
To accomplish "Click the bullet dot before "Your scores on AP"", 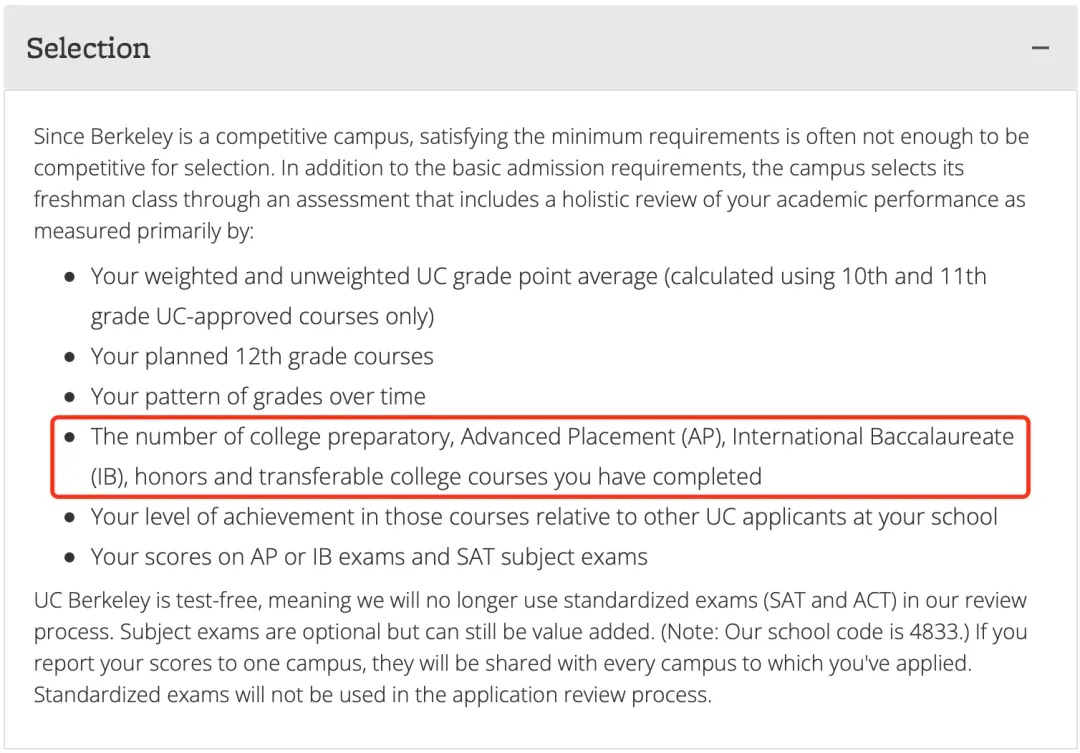I will [x=69, y=557].
